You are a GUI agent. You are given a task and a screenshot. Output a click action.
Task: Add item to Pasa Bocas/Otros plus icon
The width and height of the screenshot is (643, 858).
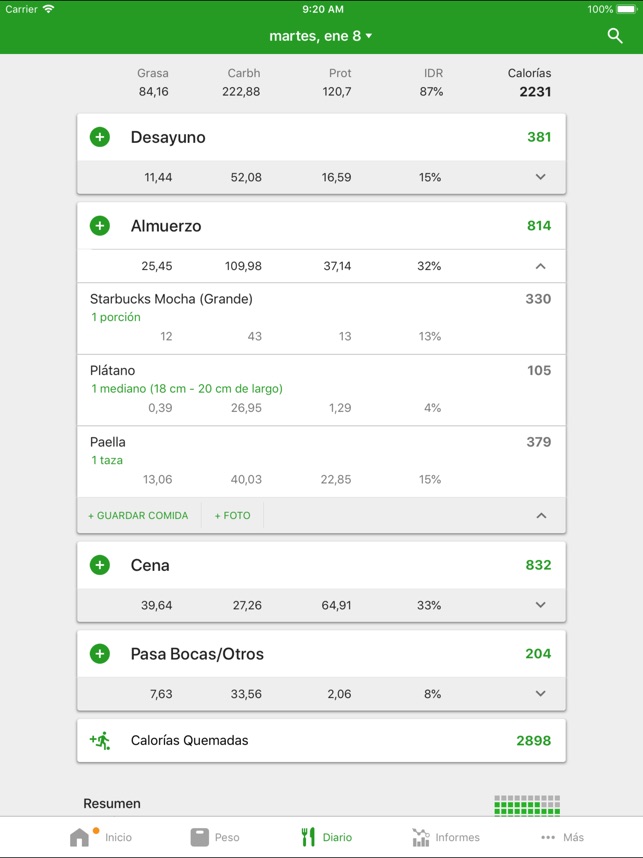[100, 653]
